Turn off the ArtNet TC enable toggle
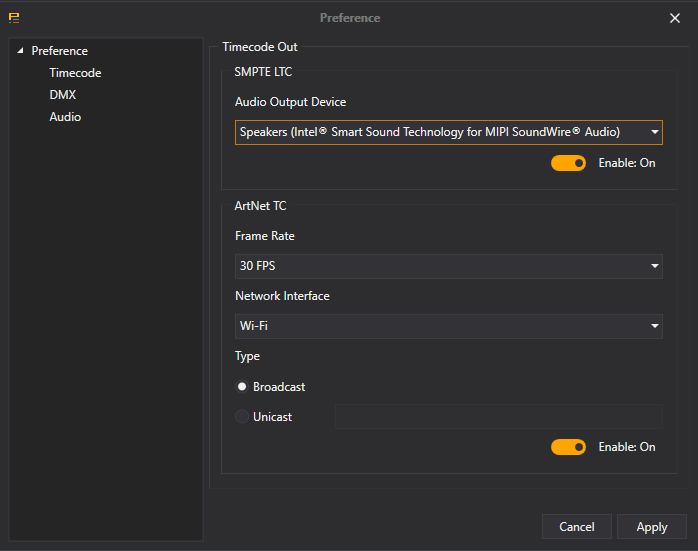 tap(568, 447)
